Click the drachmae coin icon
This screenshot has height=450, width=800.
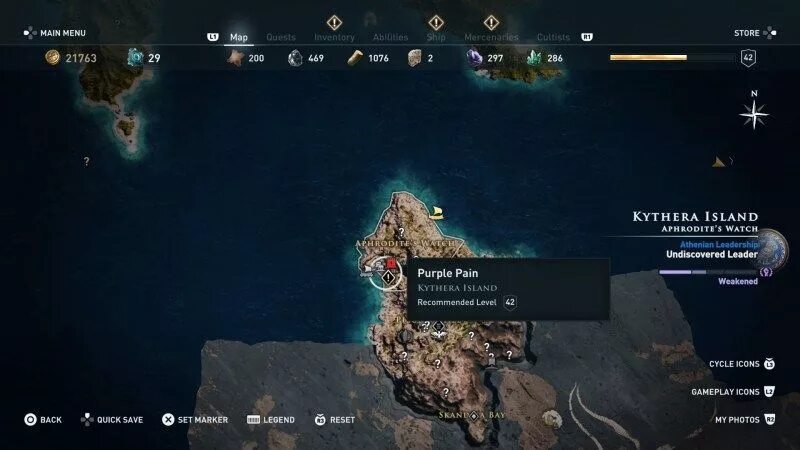tap(53, 58)
